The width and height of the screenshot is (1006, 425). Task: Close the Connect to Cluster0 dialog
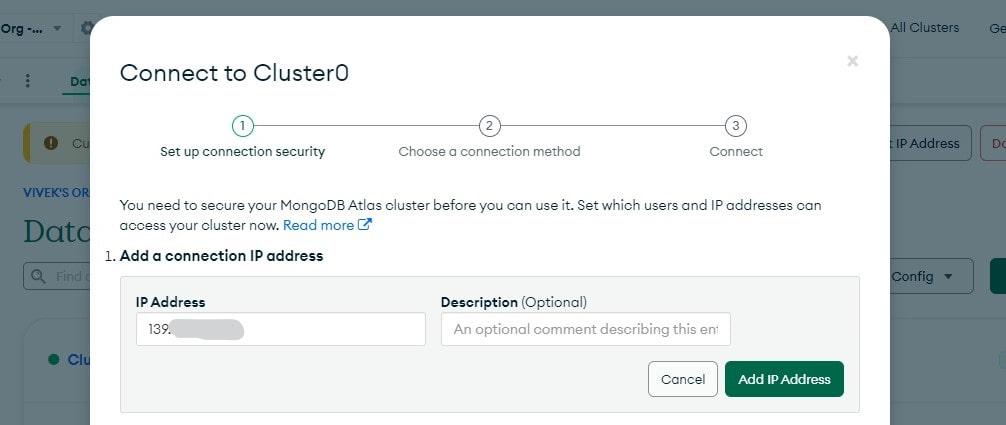[x=852, y=61]
